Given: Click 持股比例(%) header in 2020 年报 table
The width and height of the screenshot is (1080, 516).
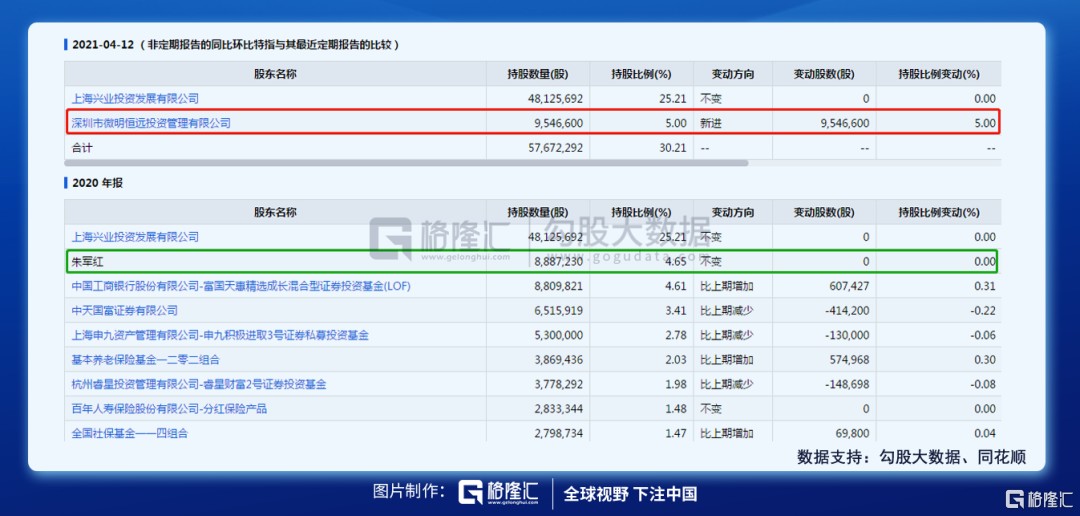Looking at the screenshot, I should click(x=641, y=212).
